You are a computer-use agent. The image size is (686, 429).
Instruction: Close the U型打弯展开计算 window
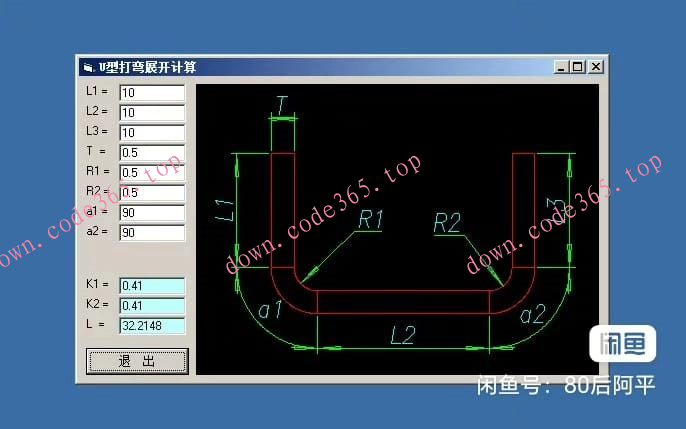[x=596, y=67]
